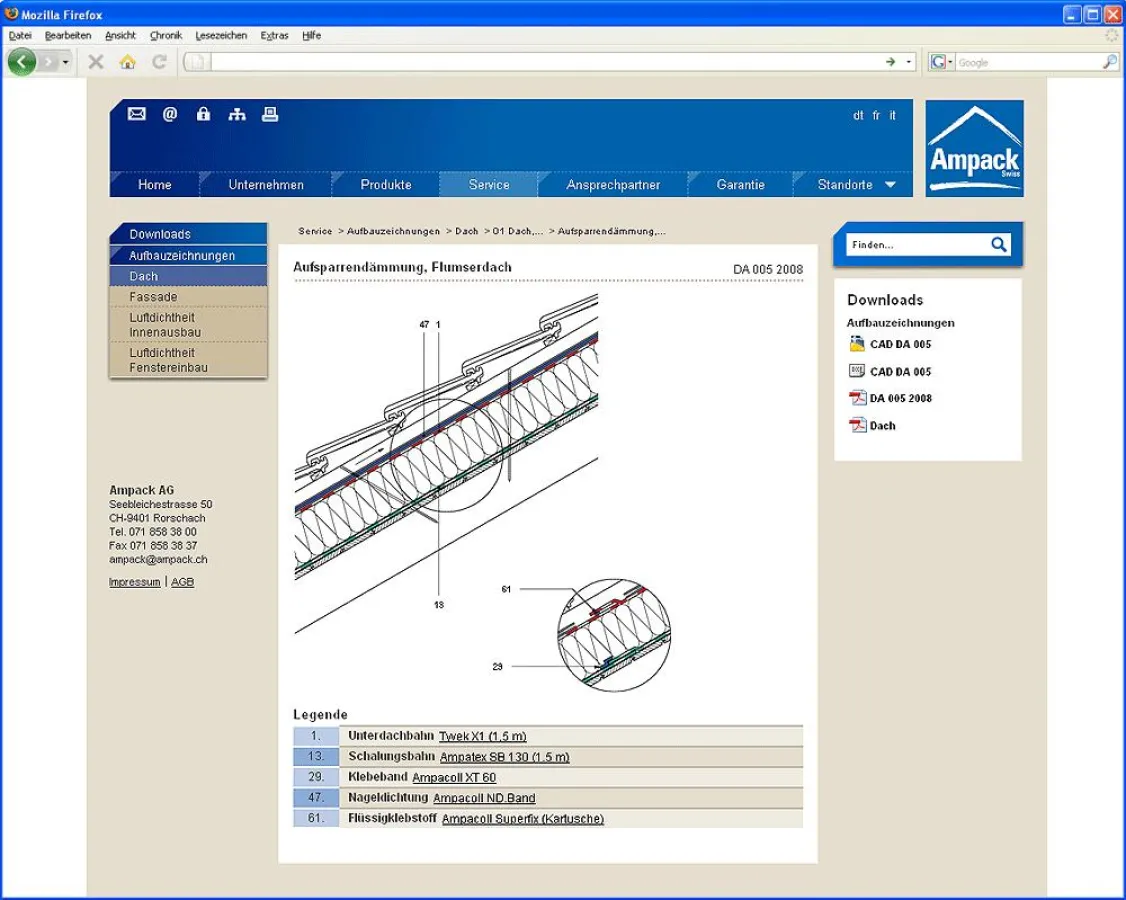
Task: Reload the page in Firefox
Action: pyautogui.click(x=158, y=61)
